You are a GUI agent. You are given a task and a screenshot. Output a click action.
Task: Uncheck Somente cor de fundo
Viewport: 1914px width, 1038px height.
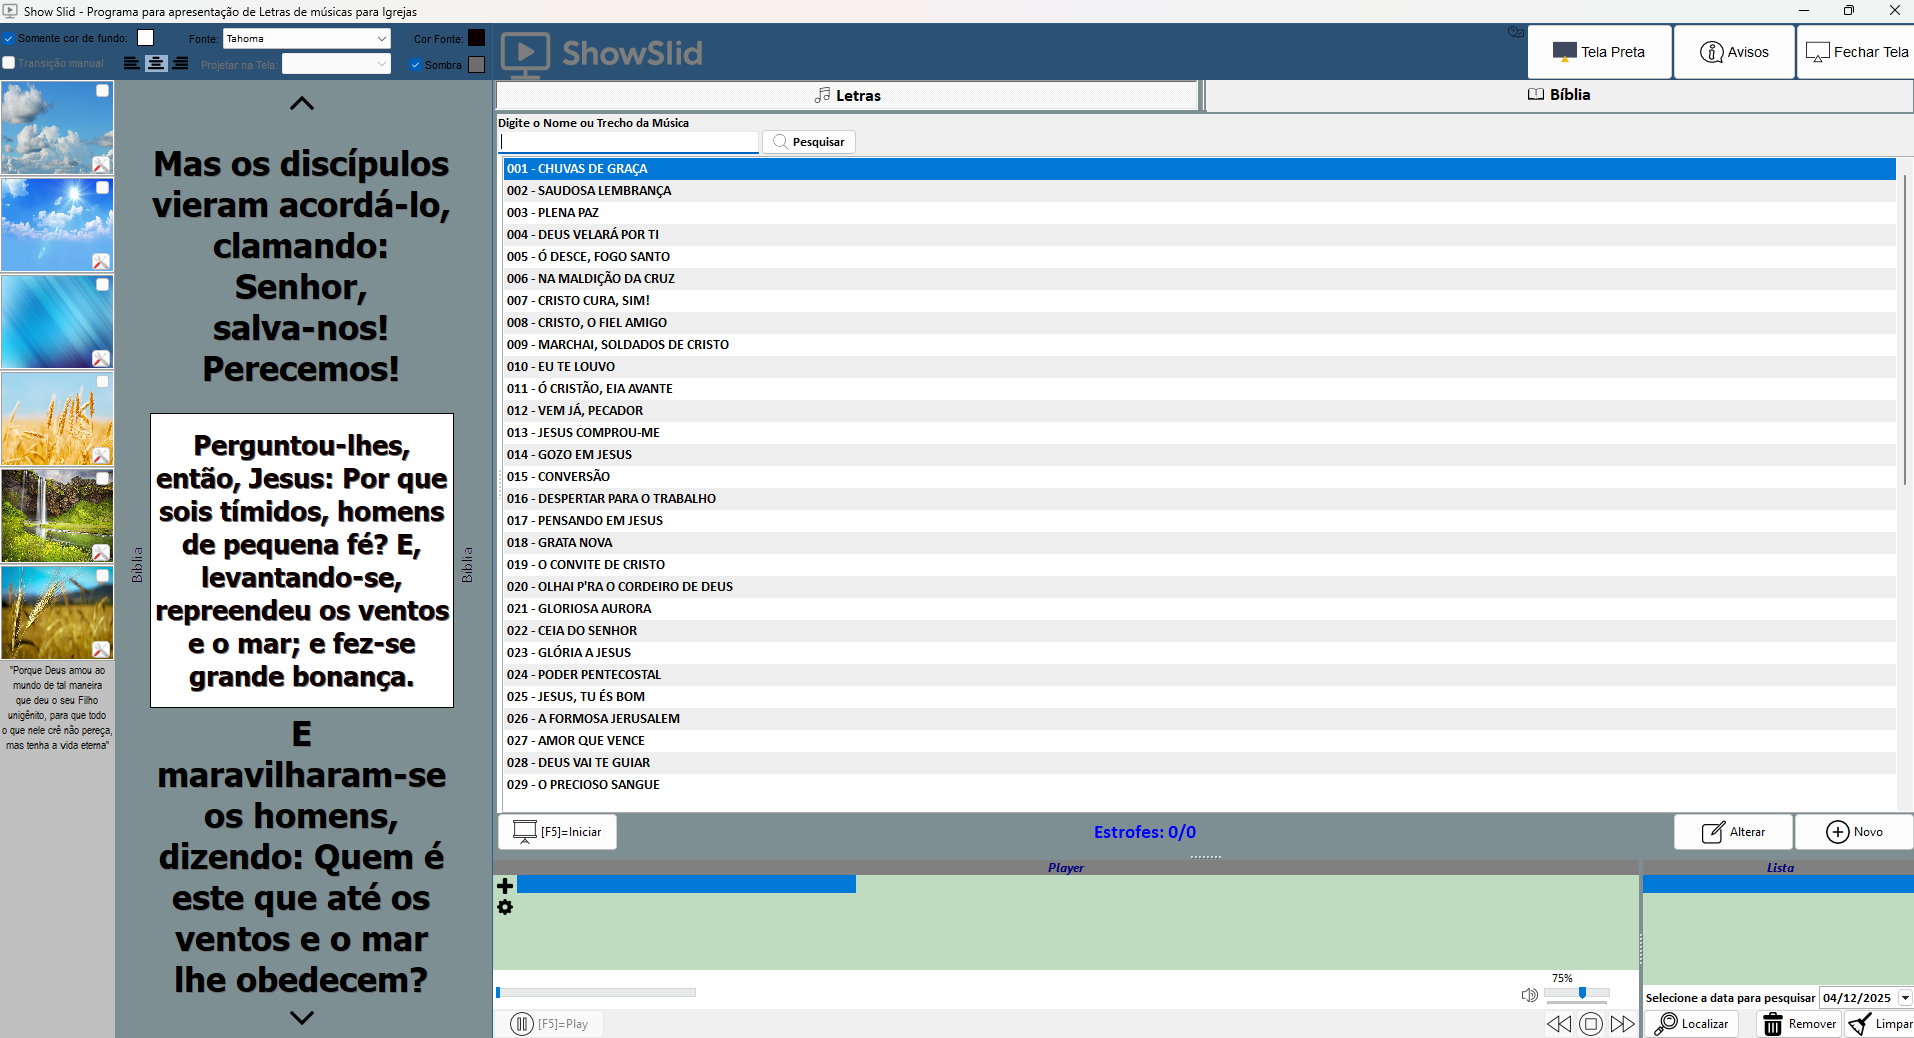point(9,38)
